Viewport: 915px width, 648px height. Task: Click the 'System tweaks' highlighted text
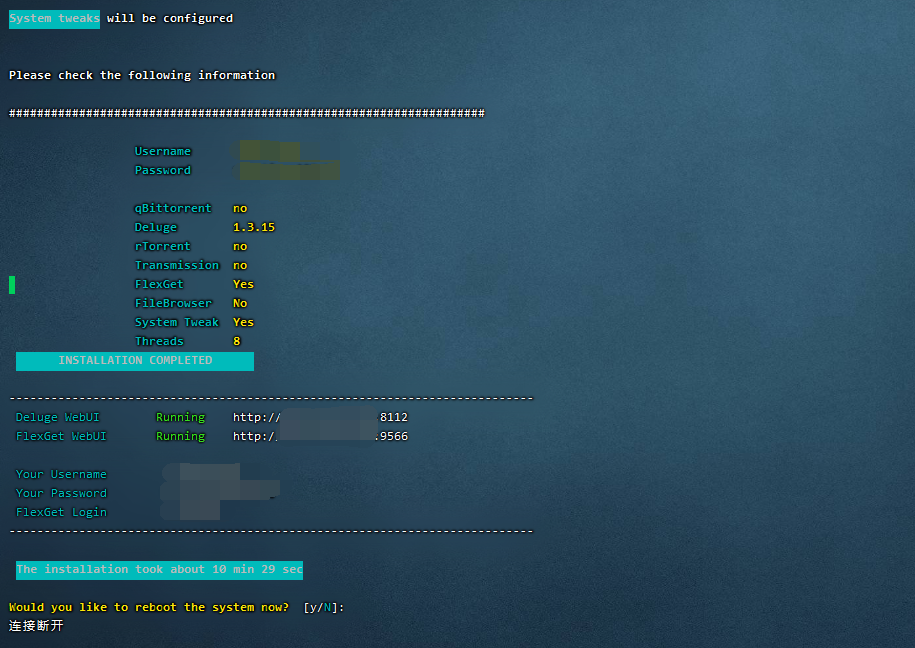[x=54, y=19]
